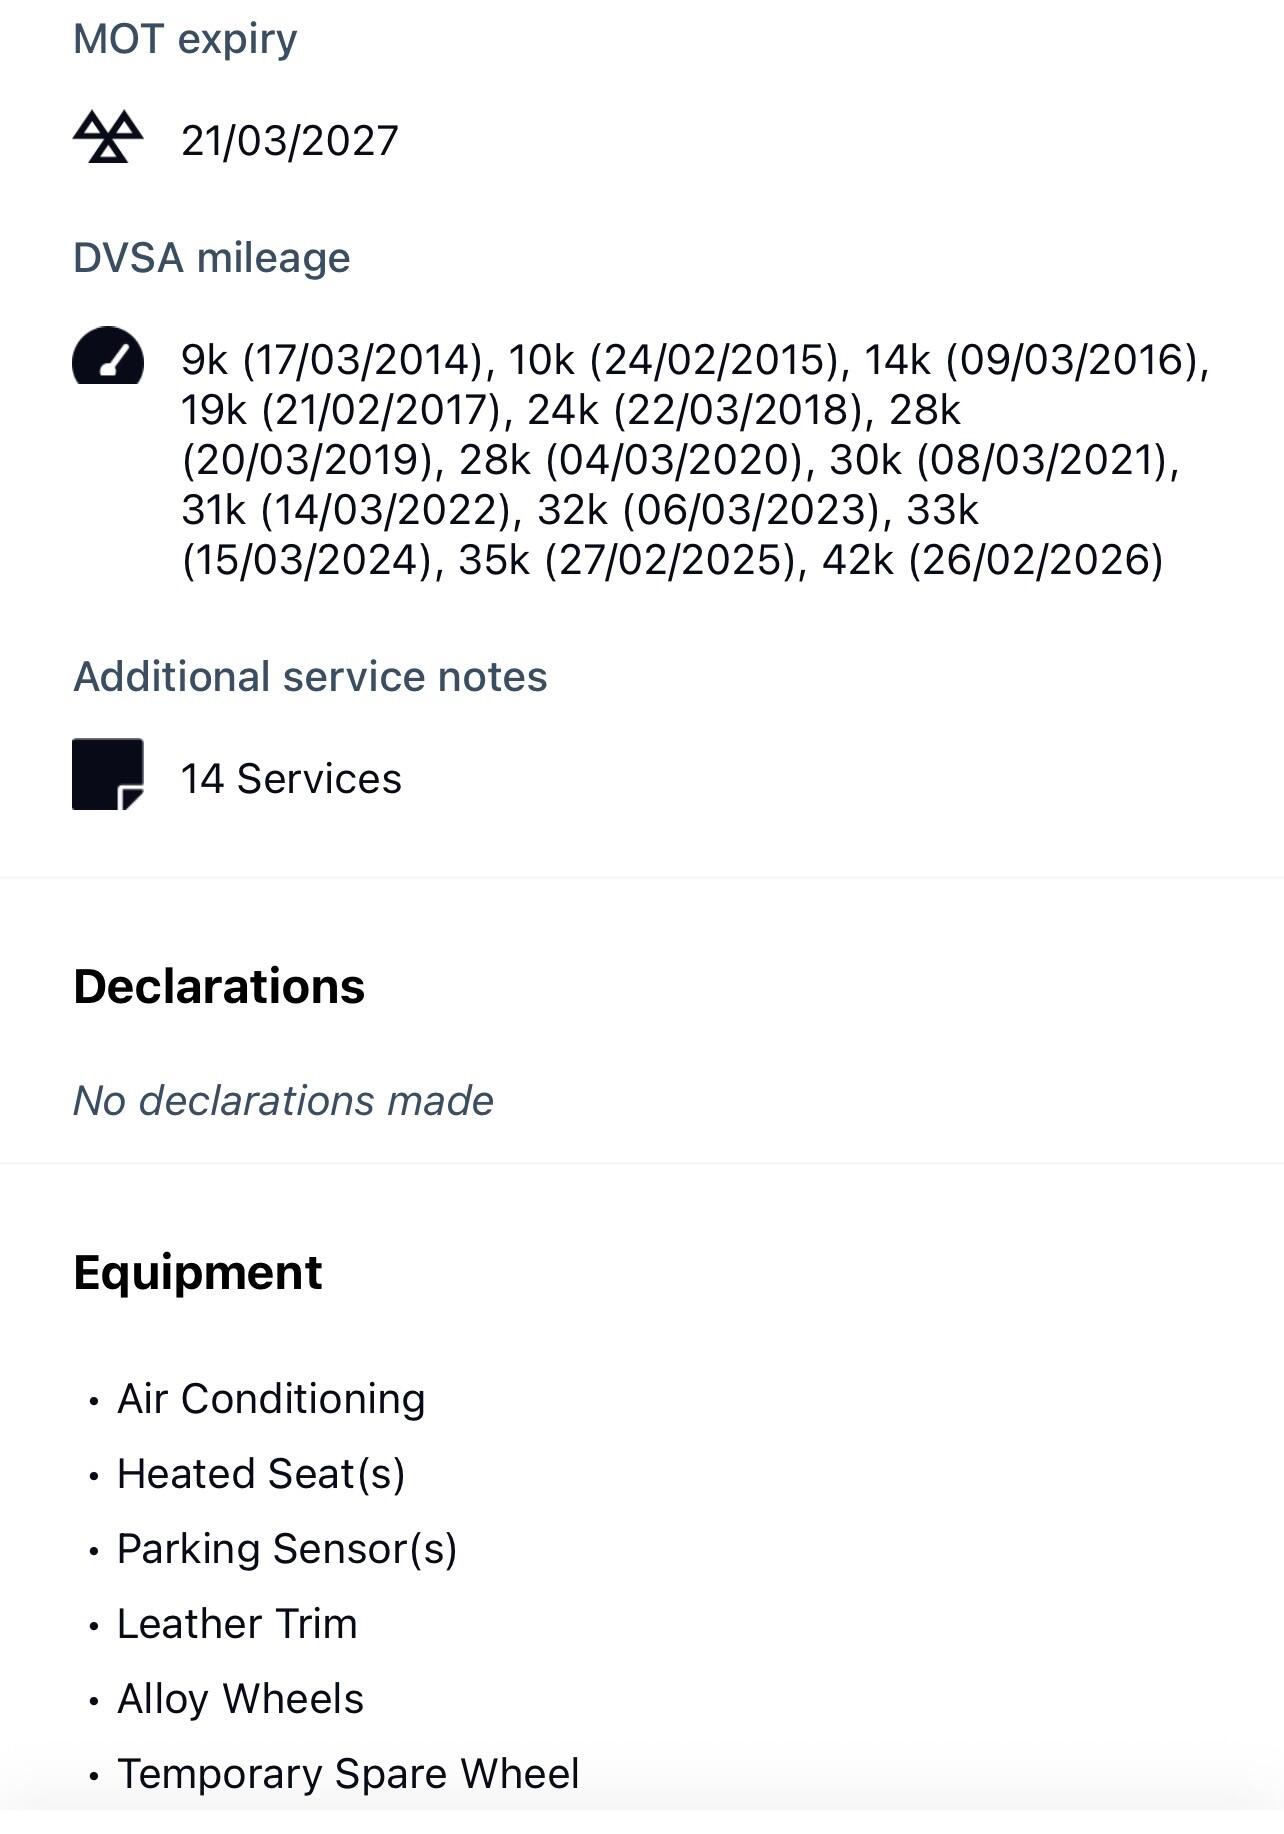Screen dimensions: 1284x1834
Task: Select the MOT expiry date 21/03/2027
Action: pyautogui.click(x=289, y=140)
